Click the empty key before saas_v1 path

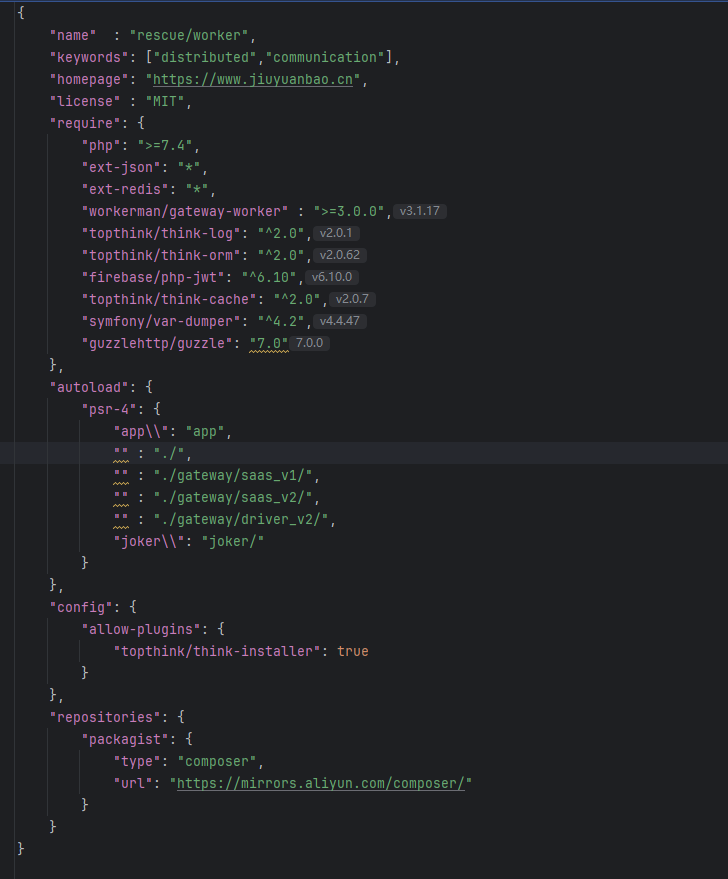click(121, 475)
